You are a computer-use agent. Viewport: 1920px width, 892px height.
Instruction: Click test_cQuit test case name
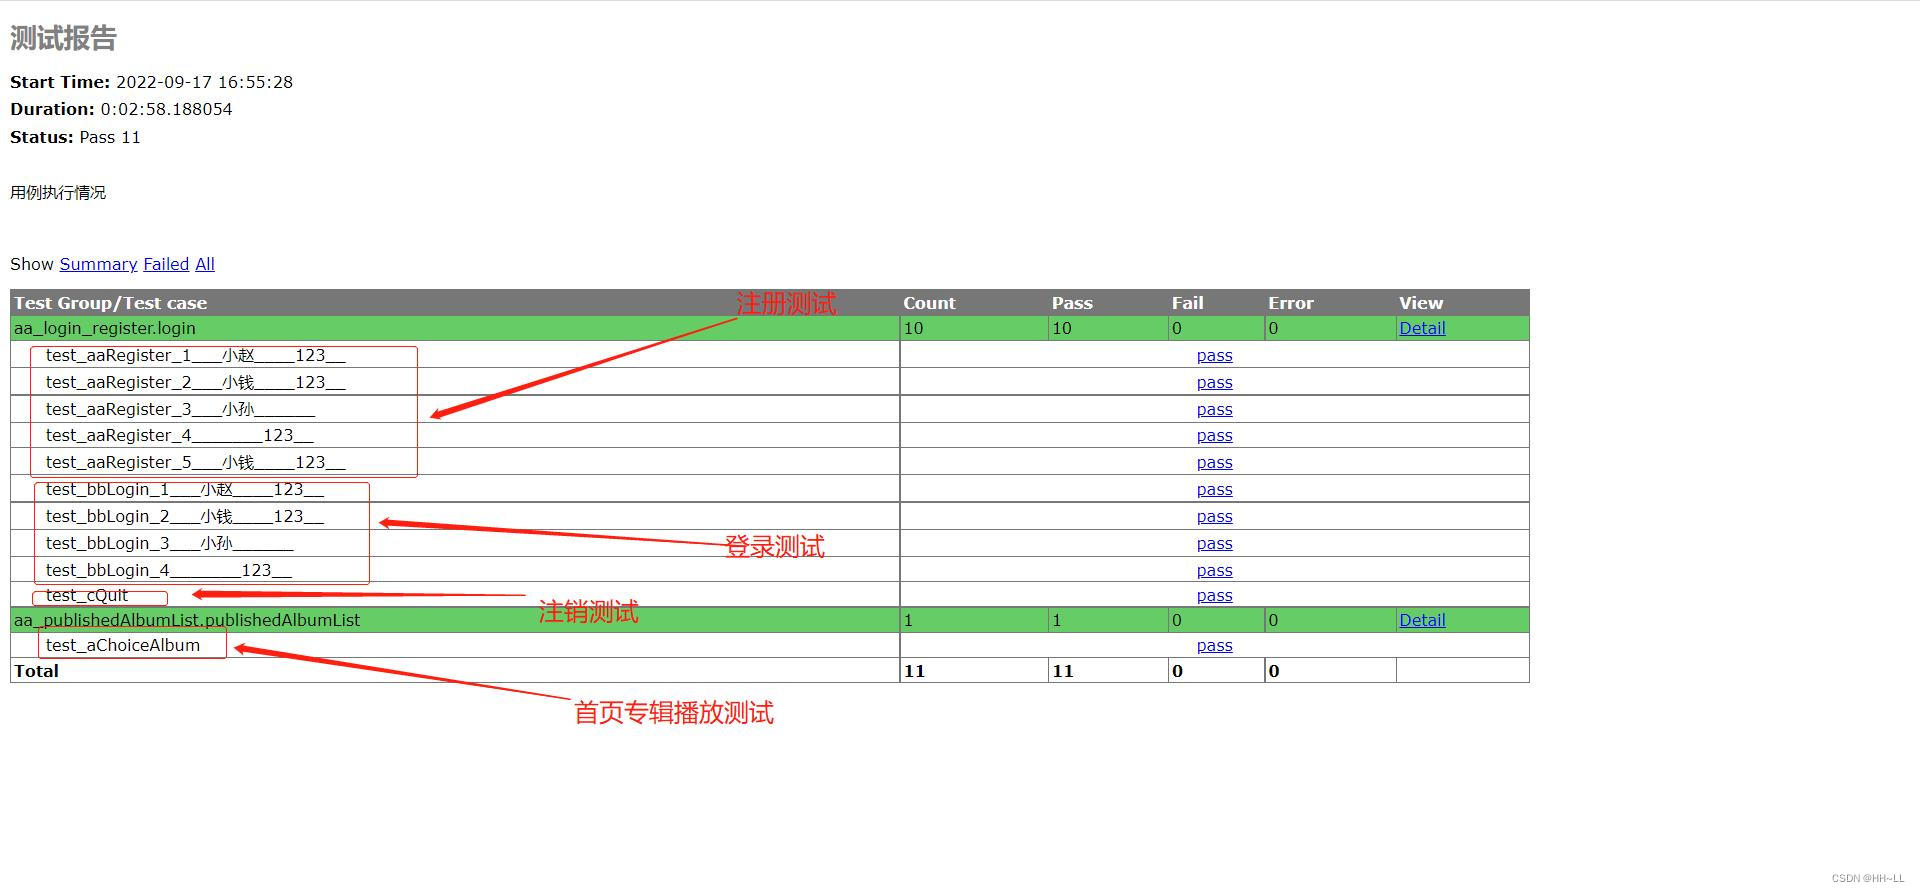[x=87, y=595]
